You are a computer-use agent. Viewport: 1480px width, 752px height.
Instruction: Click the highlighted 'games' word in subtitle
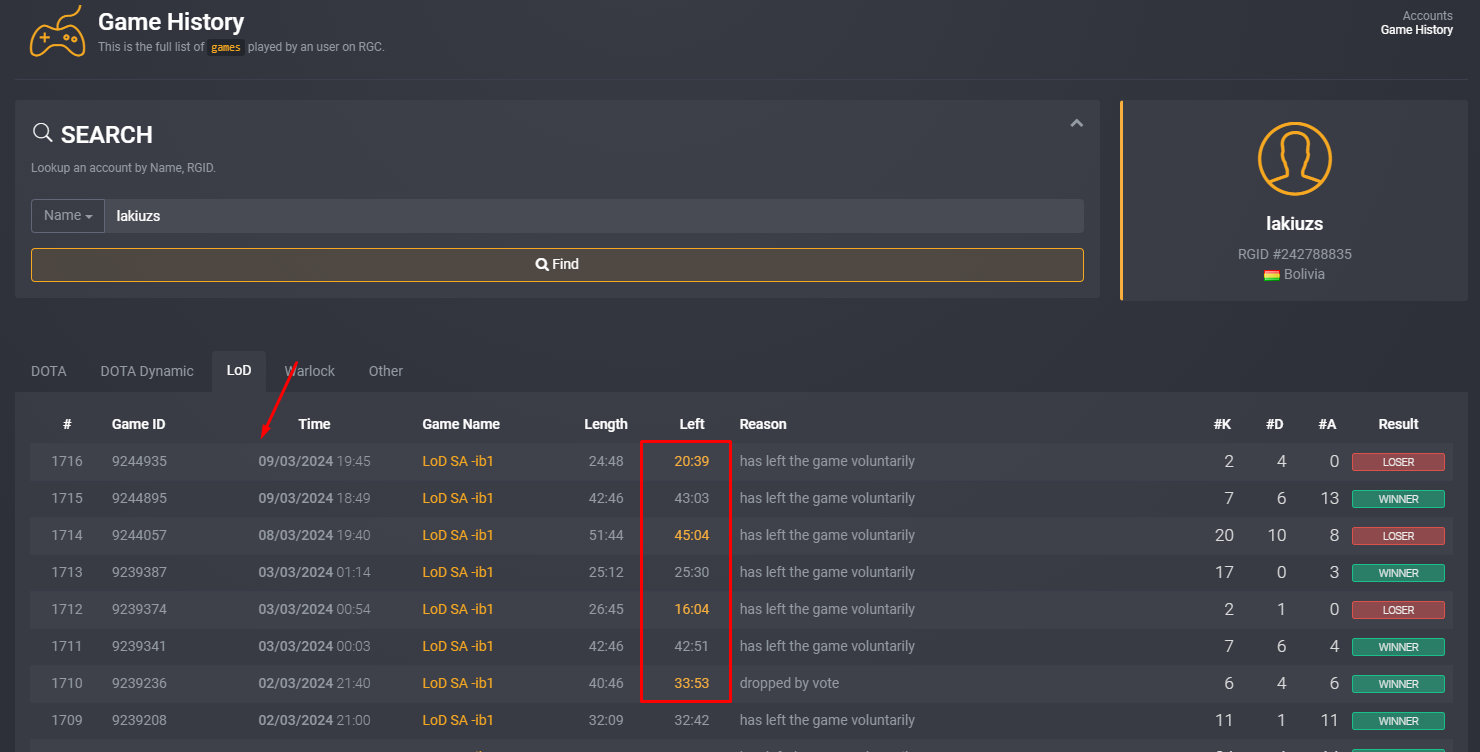tap(226, 47)
